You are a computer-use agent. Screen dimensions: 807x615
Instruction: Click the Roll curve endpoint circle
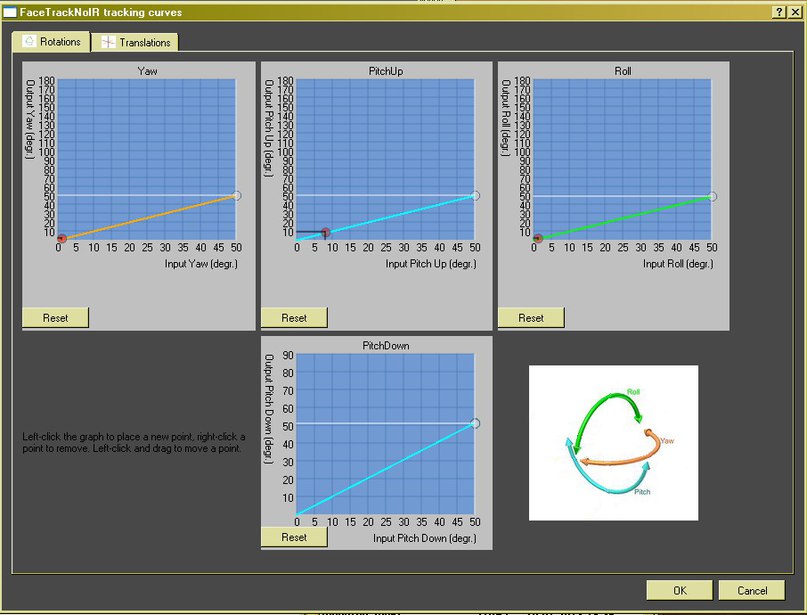(x=712, y=196)
